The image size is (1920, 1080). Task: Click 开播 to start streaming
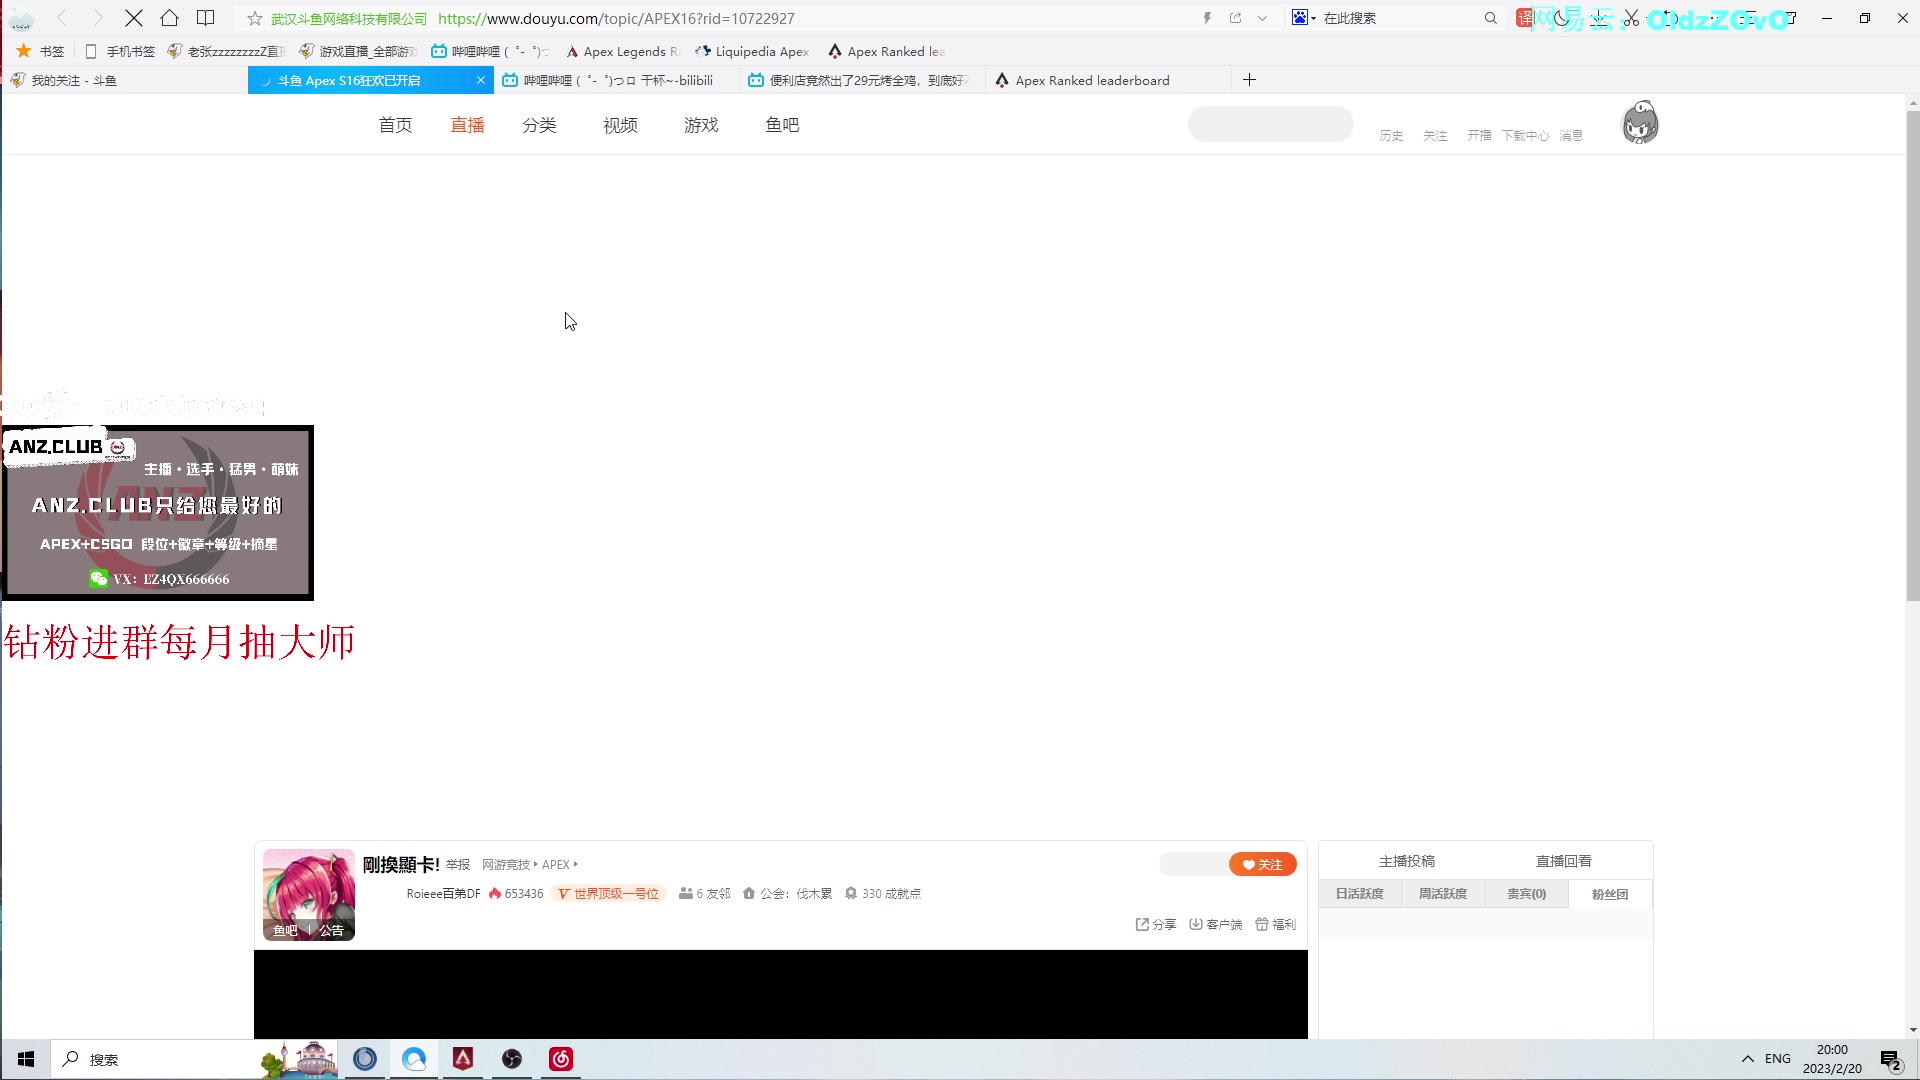(x=1479, y=136)
